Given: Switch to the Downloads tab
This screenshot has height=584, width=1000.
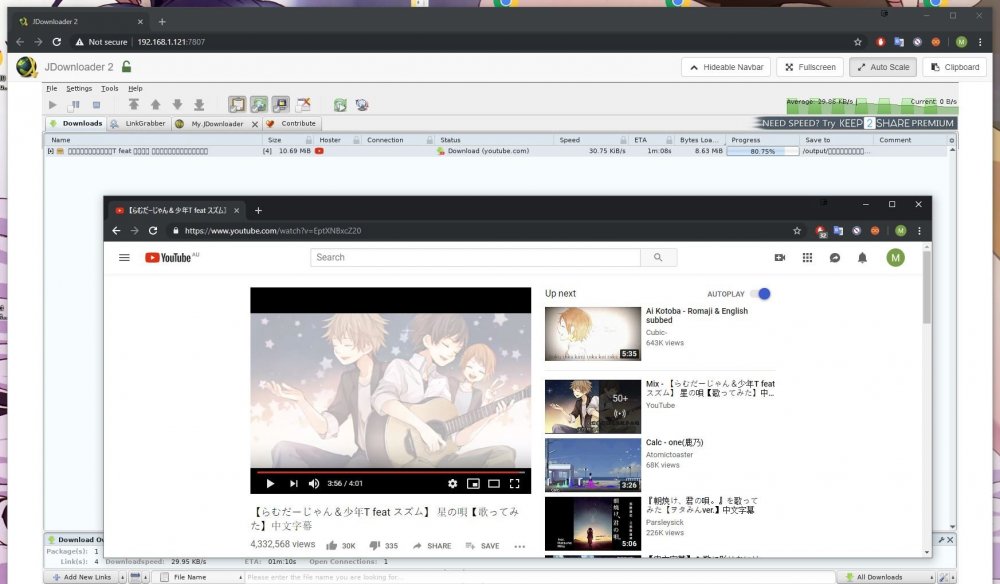Looking at the screenshot, I should (x=76, y=124).
